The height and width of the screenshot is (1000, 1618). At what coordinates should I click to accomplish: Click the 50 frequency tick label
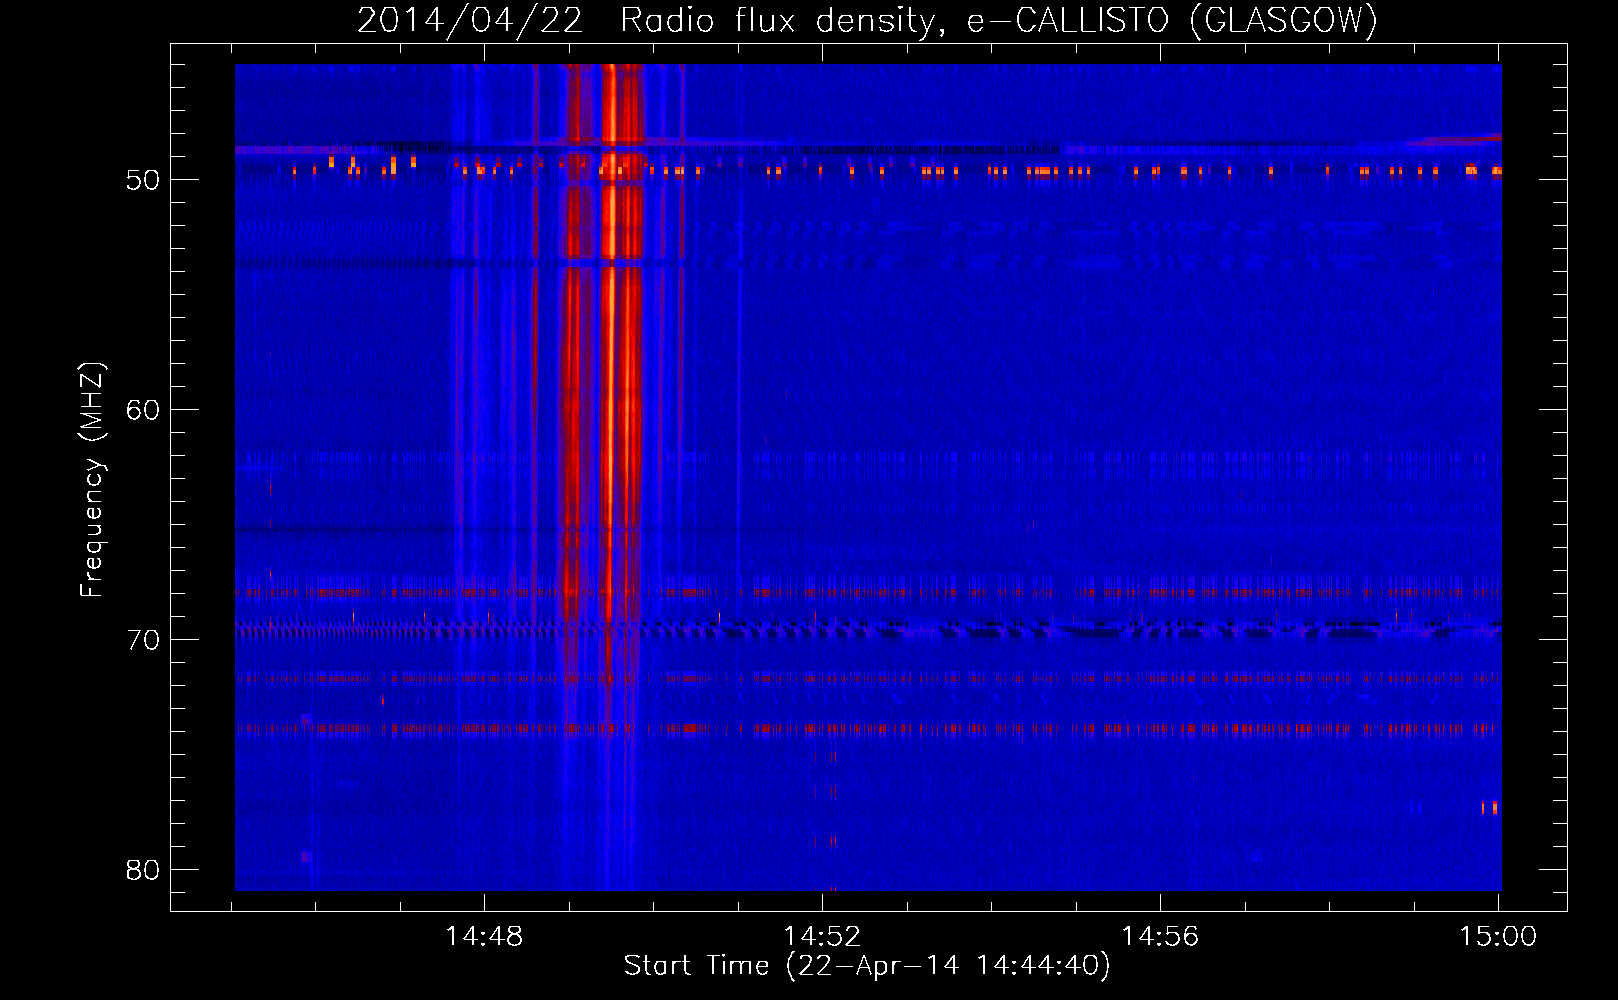click(143, 180)
